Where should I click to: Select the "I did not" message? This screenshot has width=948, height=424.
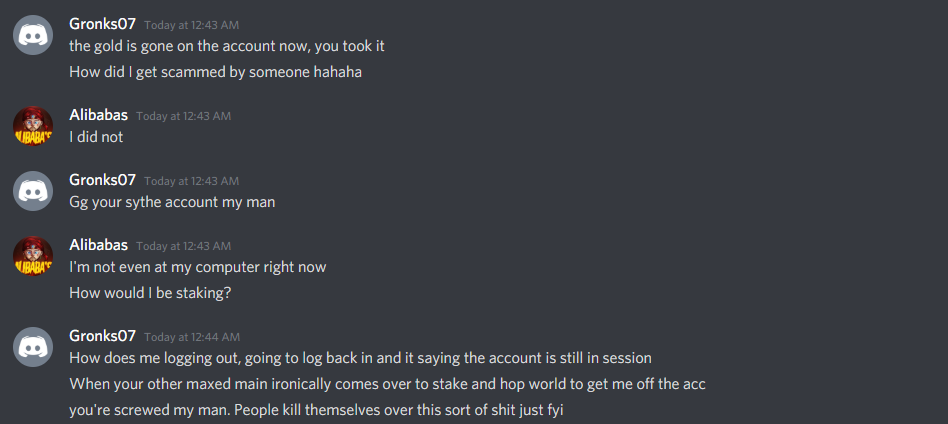point(96,137)
